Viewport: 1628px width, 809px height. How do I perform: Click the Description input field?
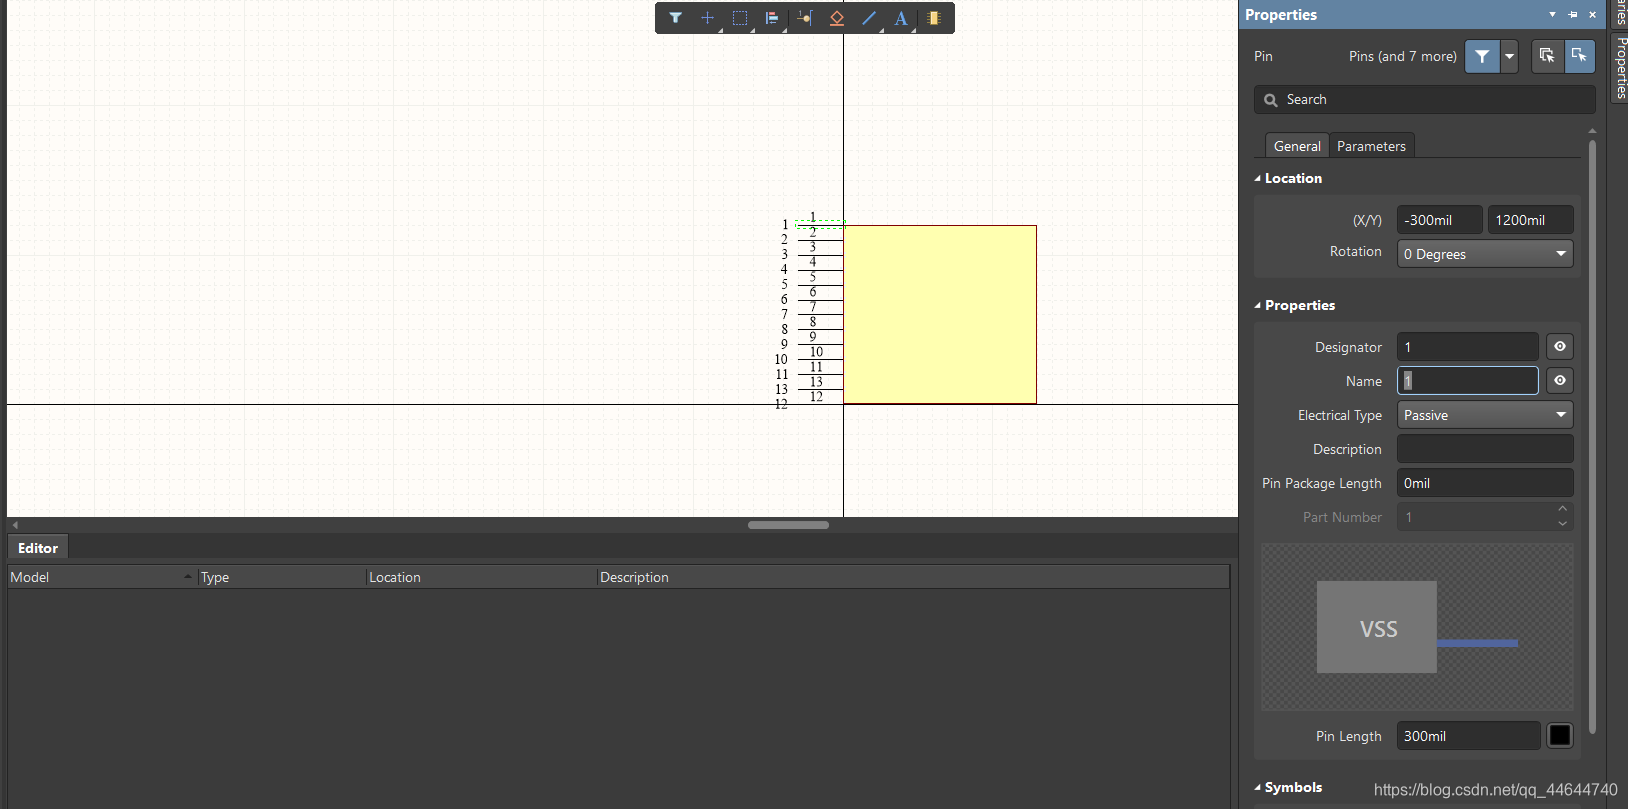click(1485, 449)
